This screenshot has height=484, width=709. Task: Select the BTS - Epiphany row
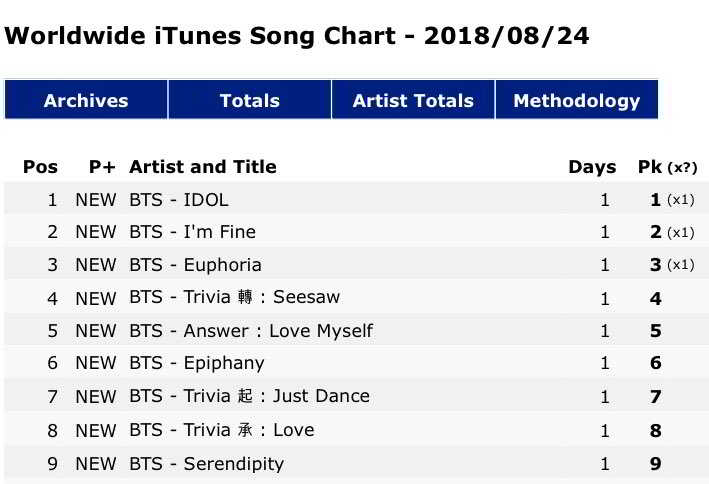[197, 364]
